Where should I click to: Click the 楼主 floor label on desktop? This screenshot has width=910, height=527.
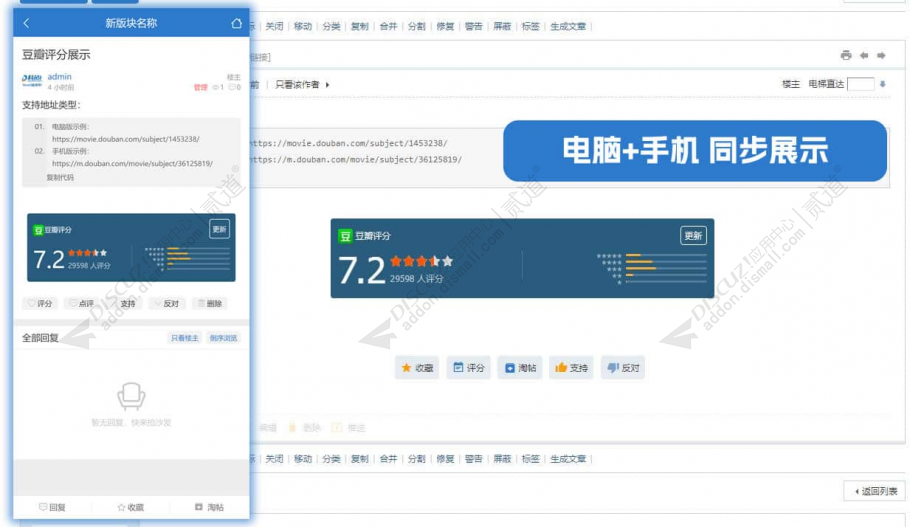coord(790,84)
